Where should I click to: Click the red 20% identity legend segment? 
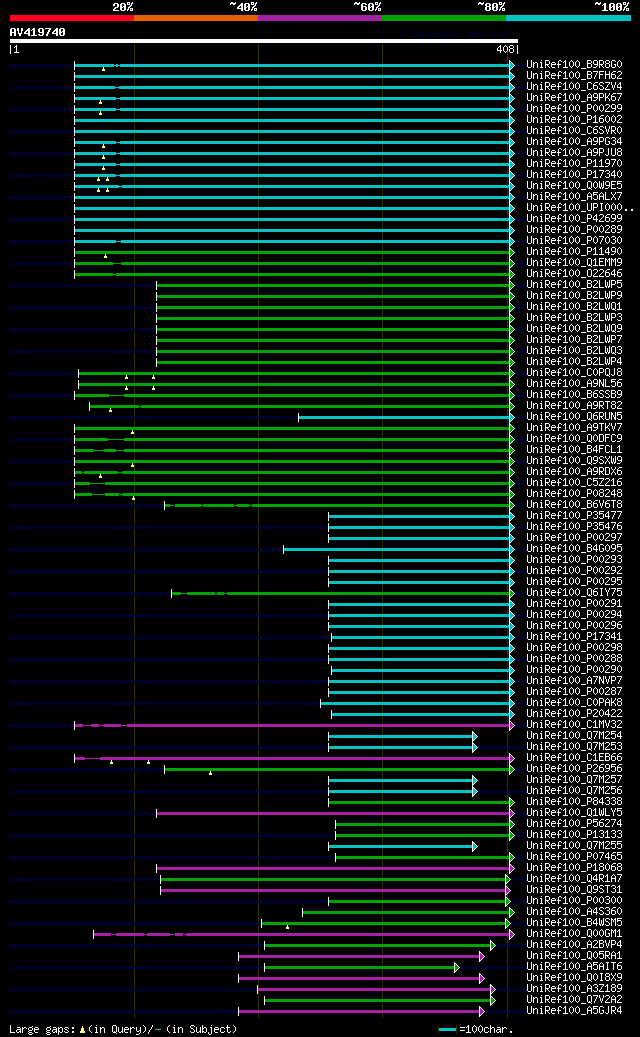(71, 18)
